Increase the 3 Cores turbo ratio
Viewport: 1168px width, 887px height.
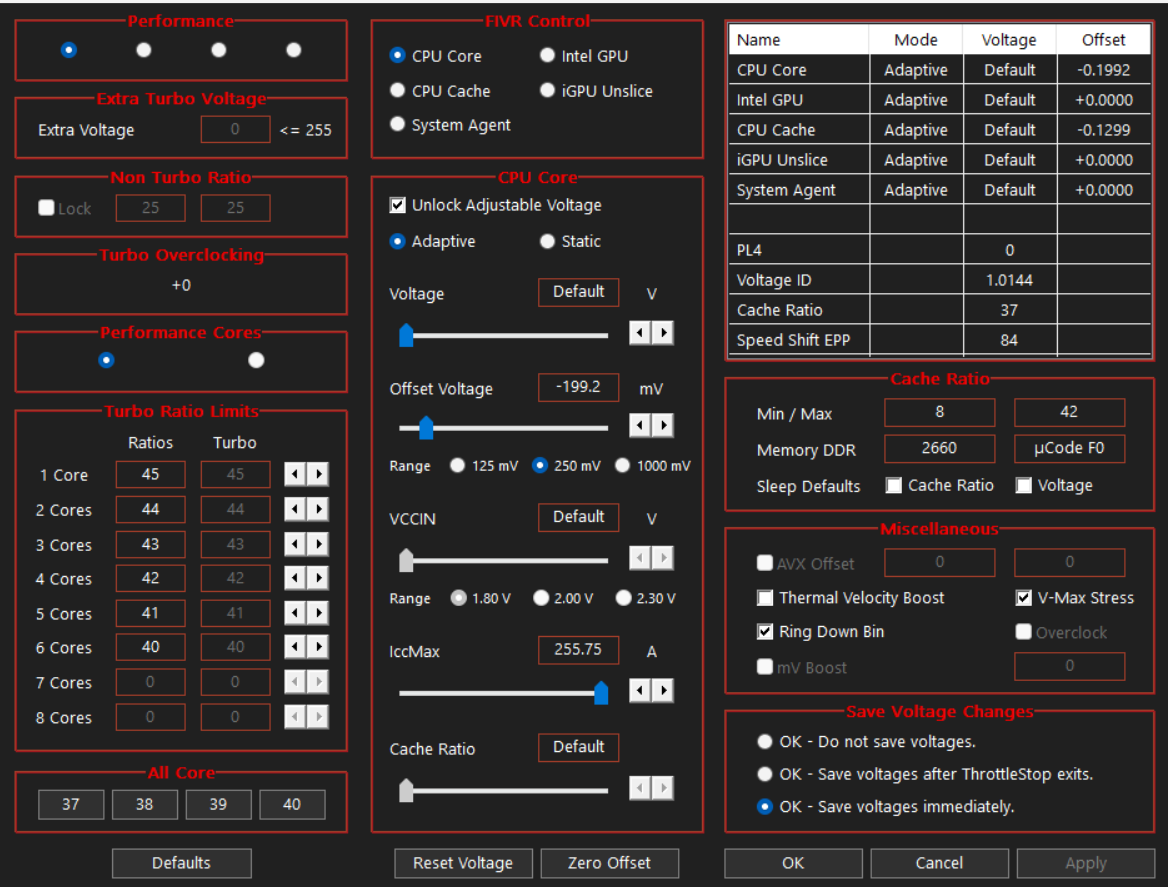coord(318,544)
